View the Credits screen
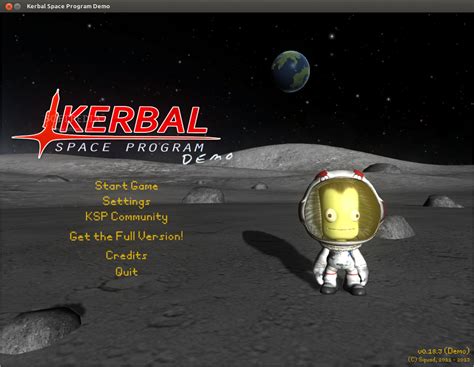 (x=126, y=255)
